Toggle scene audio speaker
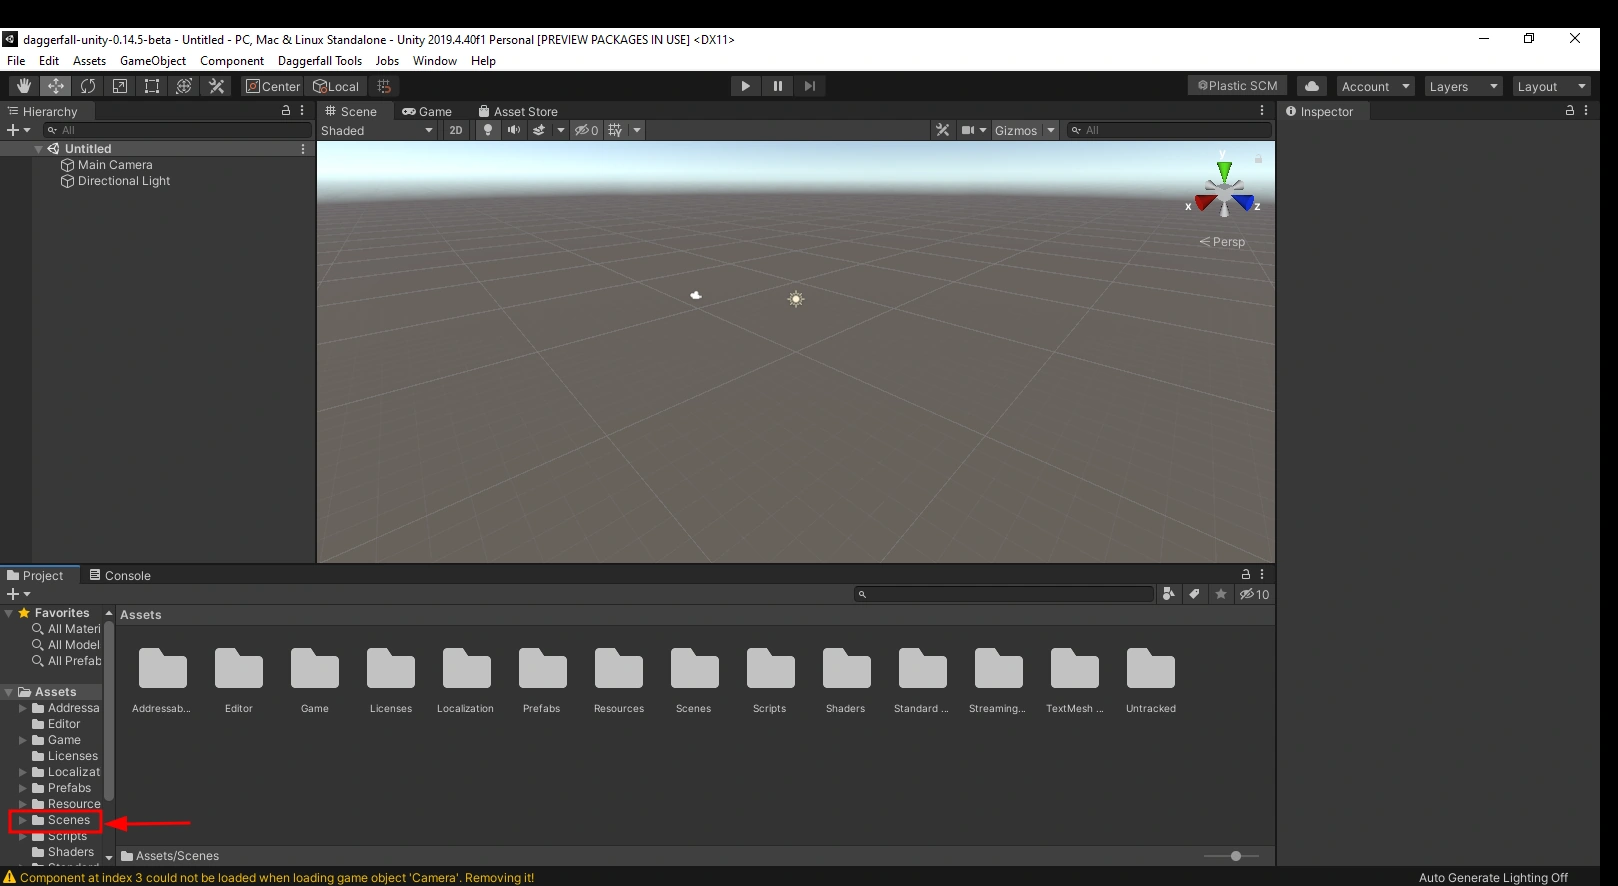The width and height of the screenshot is (1618, 886). [x=514, y=130]
